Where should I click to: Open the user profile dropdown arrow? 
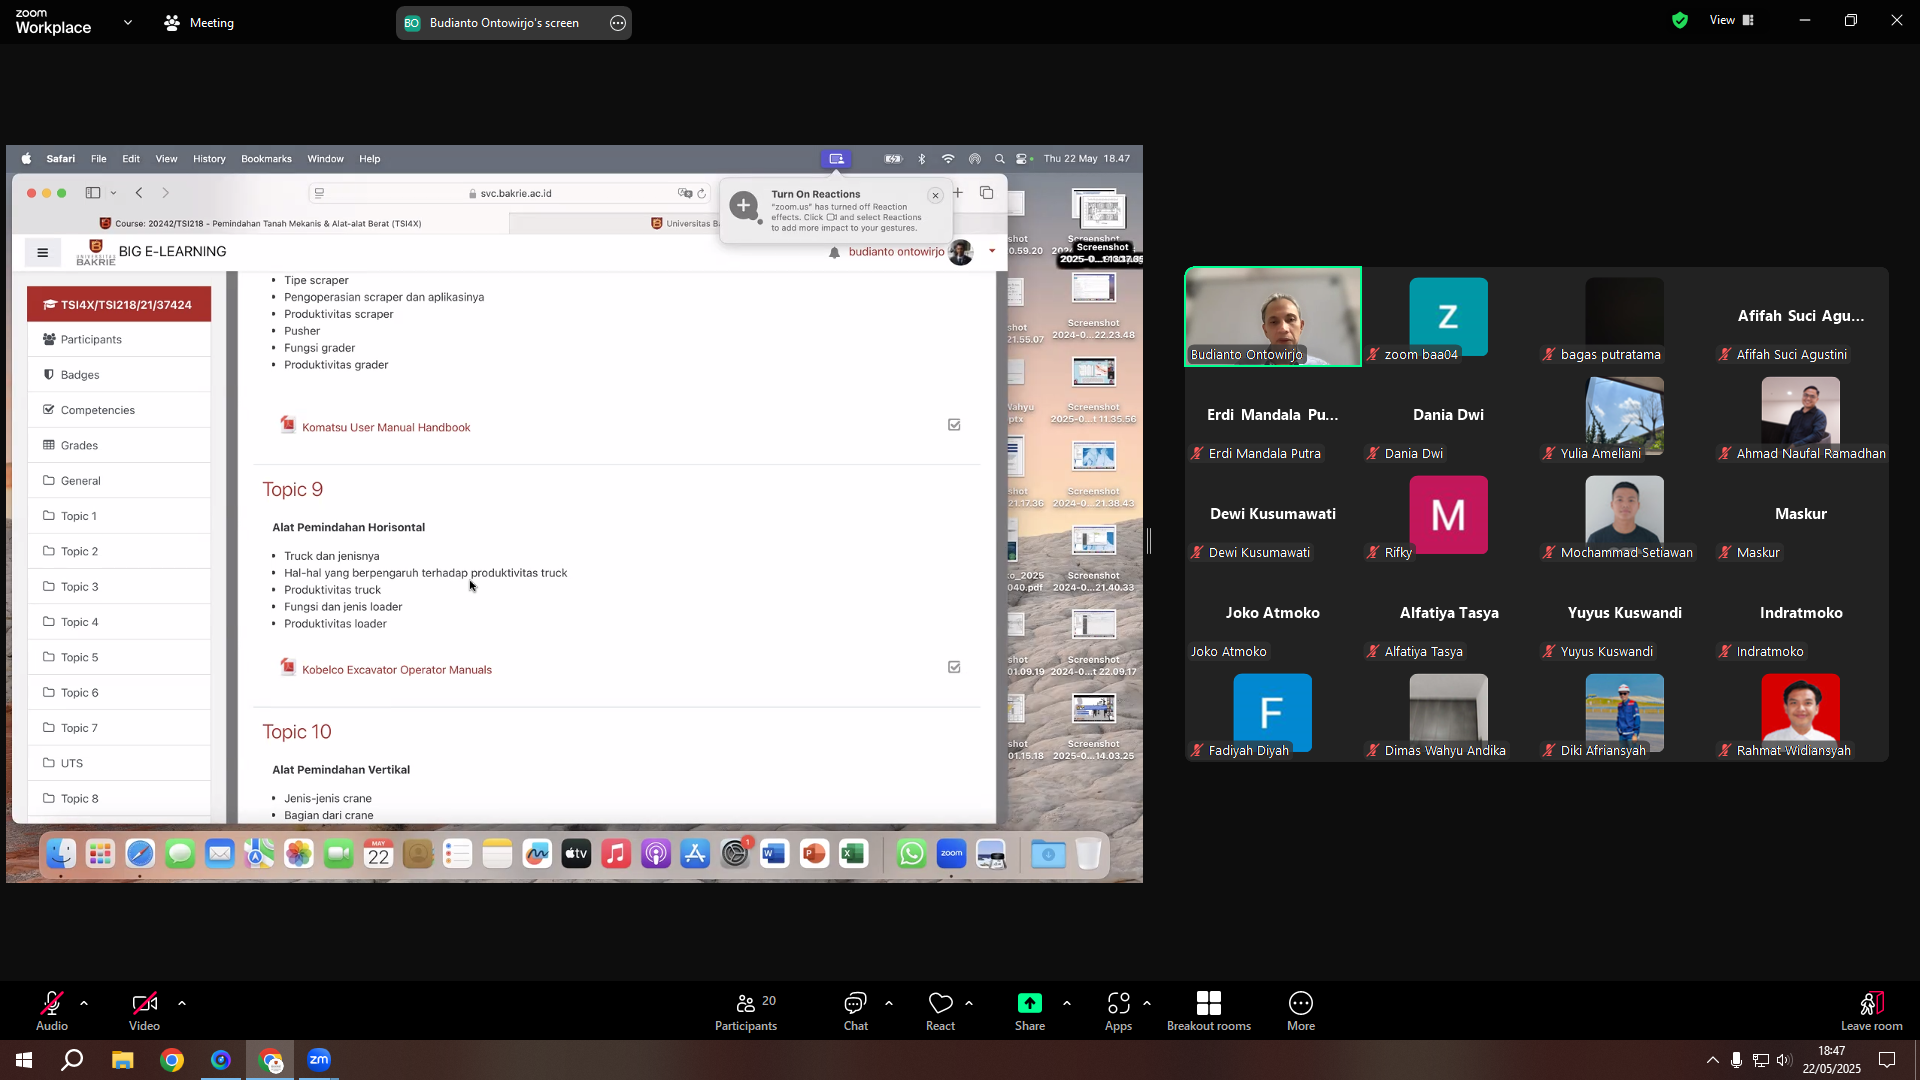coord(992,251)
